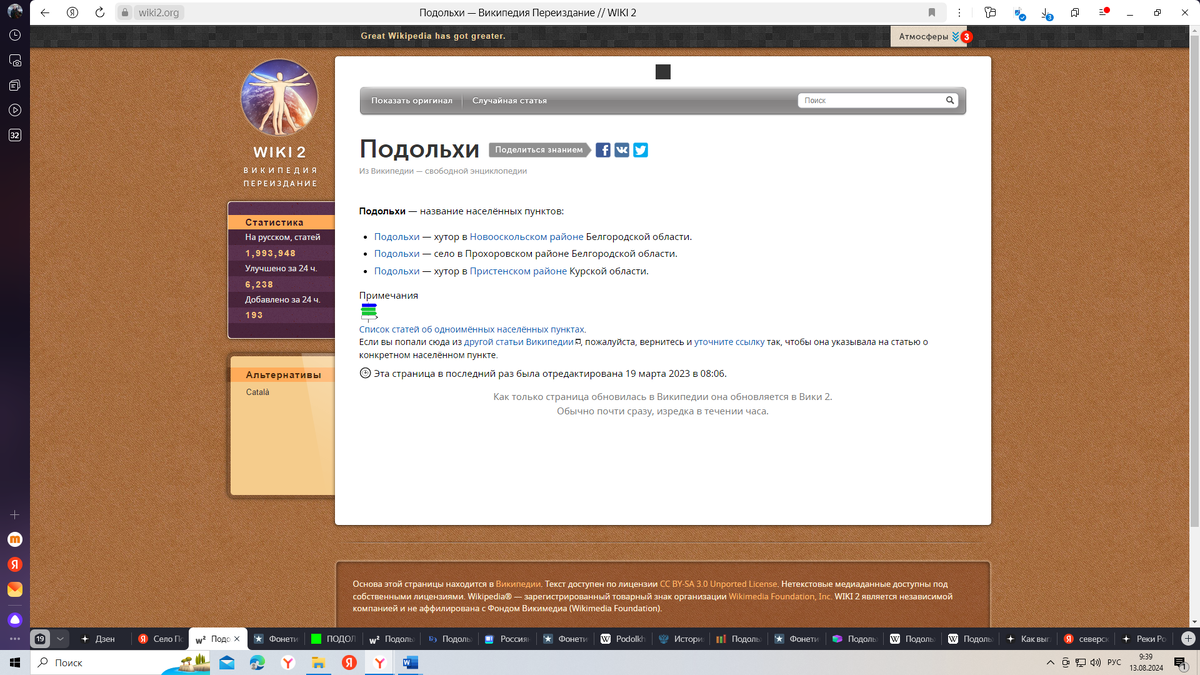Click the wiki2.org address bar
The height and width of the screenshot is (675, 1200).
[160, 13]
